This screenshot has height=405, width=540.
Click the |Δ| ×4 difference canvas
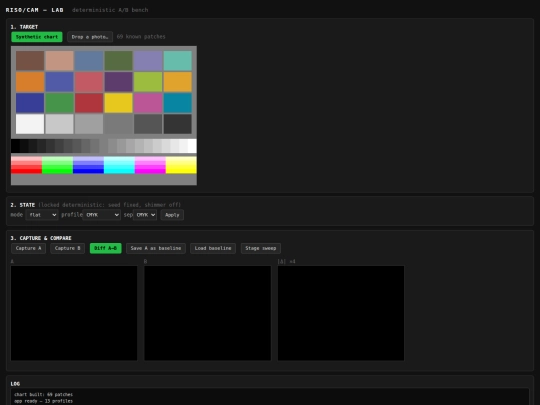[341, 313]
